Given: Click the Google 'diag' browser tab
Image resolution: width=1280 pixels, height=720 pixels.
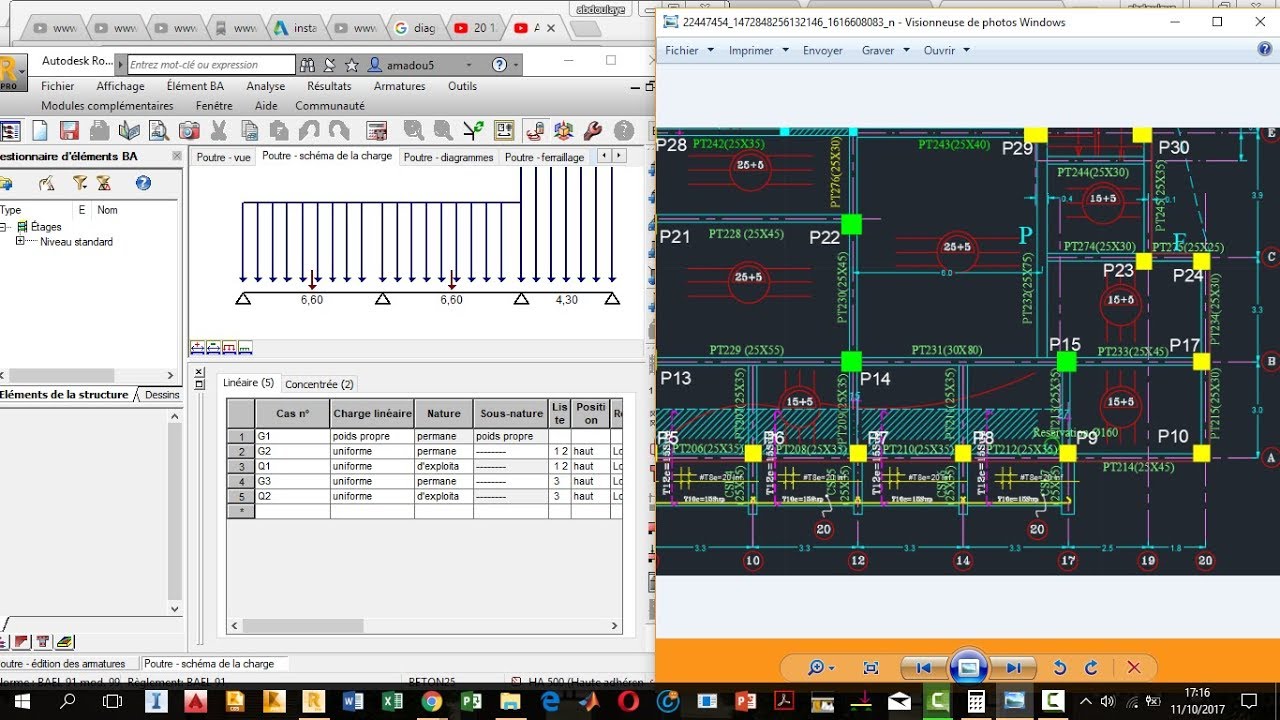Looking at the screenshot, I should point(415,28).
